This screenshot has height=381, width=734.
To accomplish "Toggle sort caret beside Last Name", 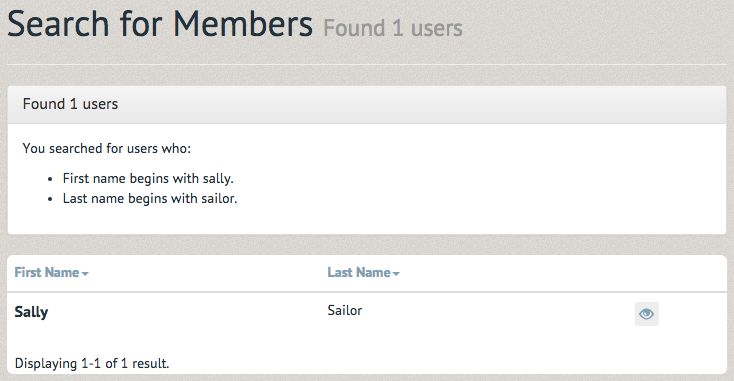I will click(396, 274).
